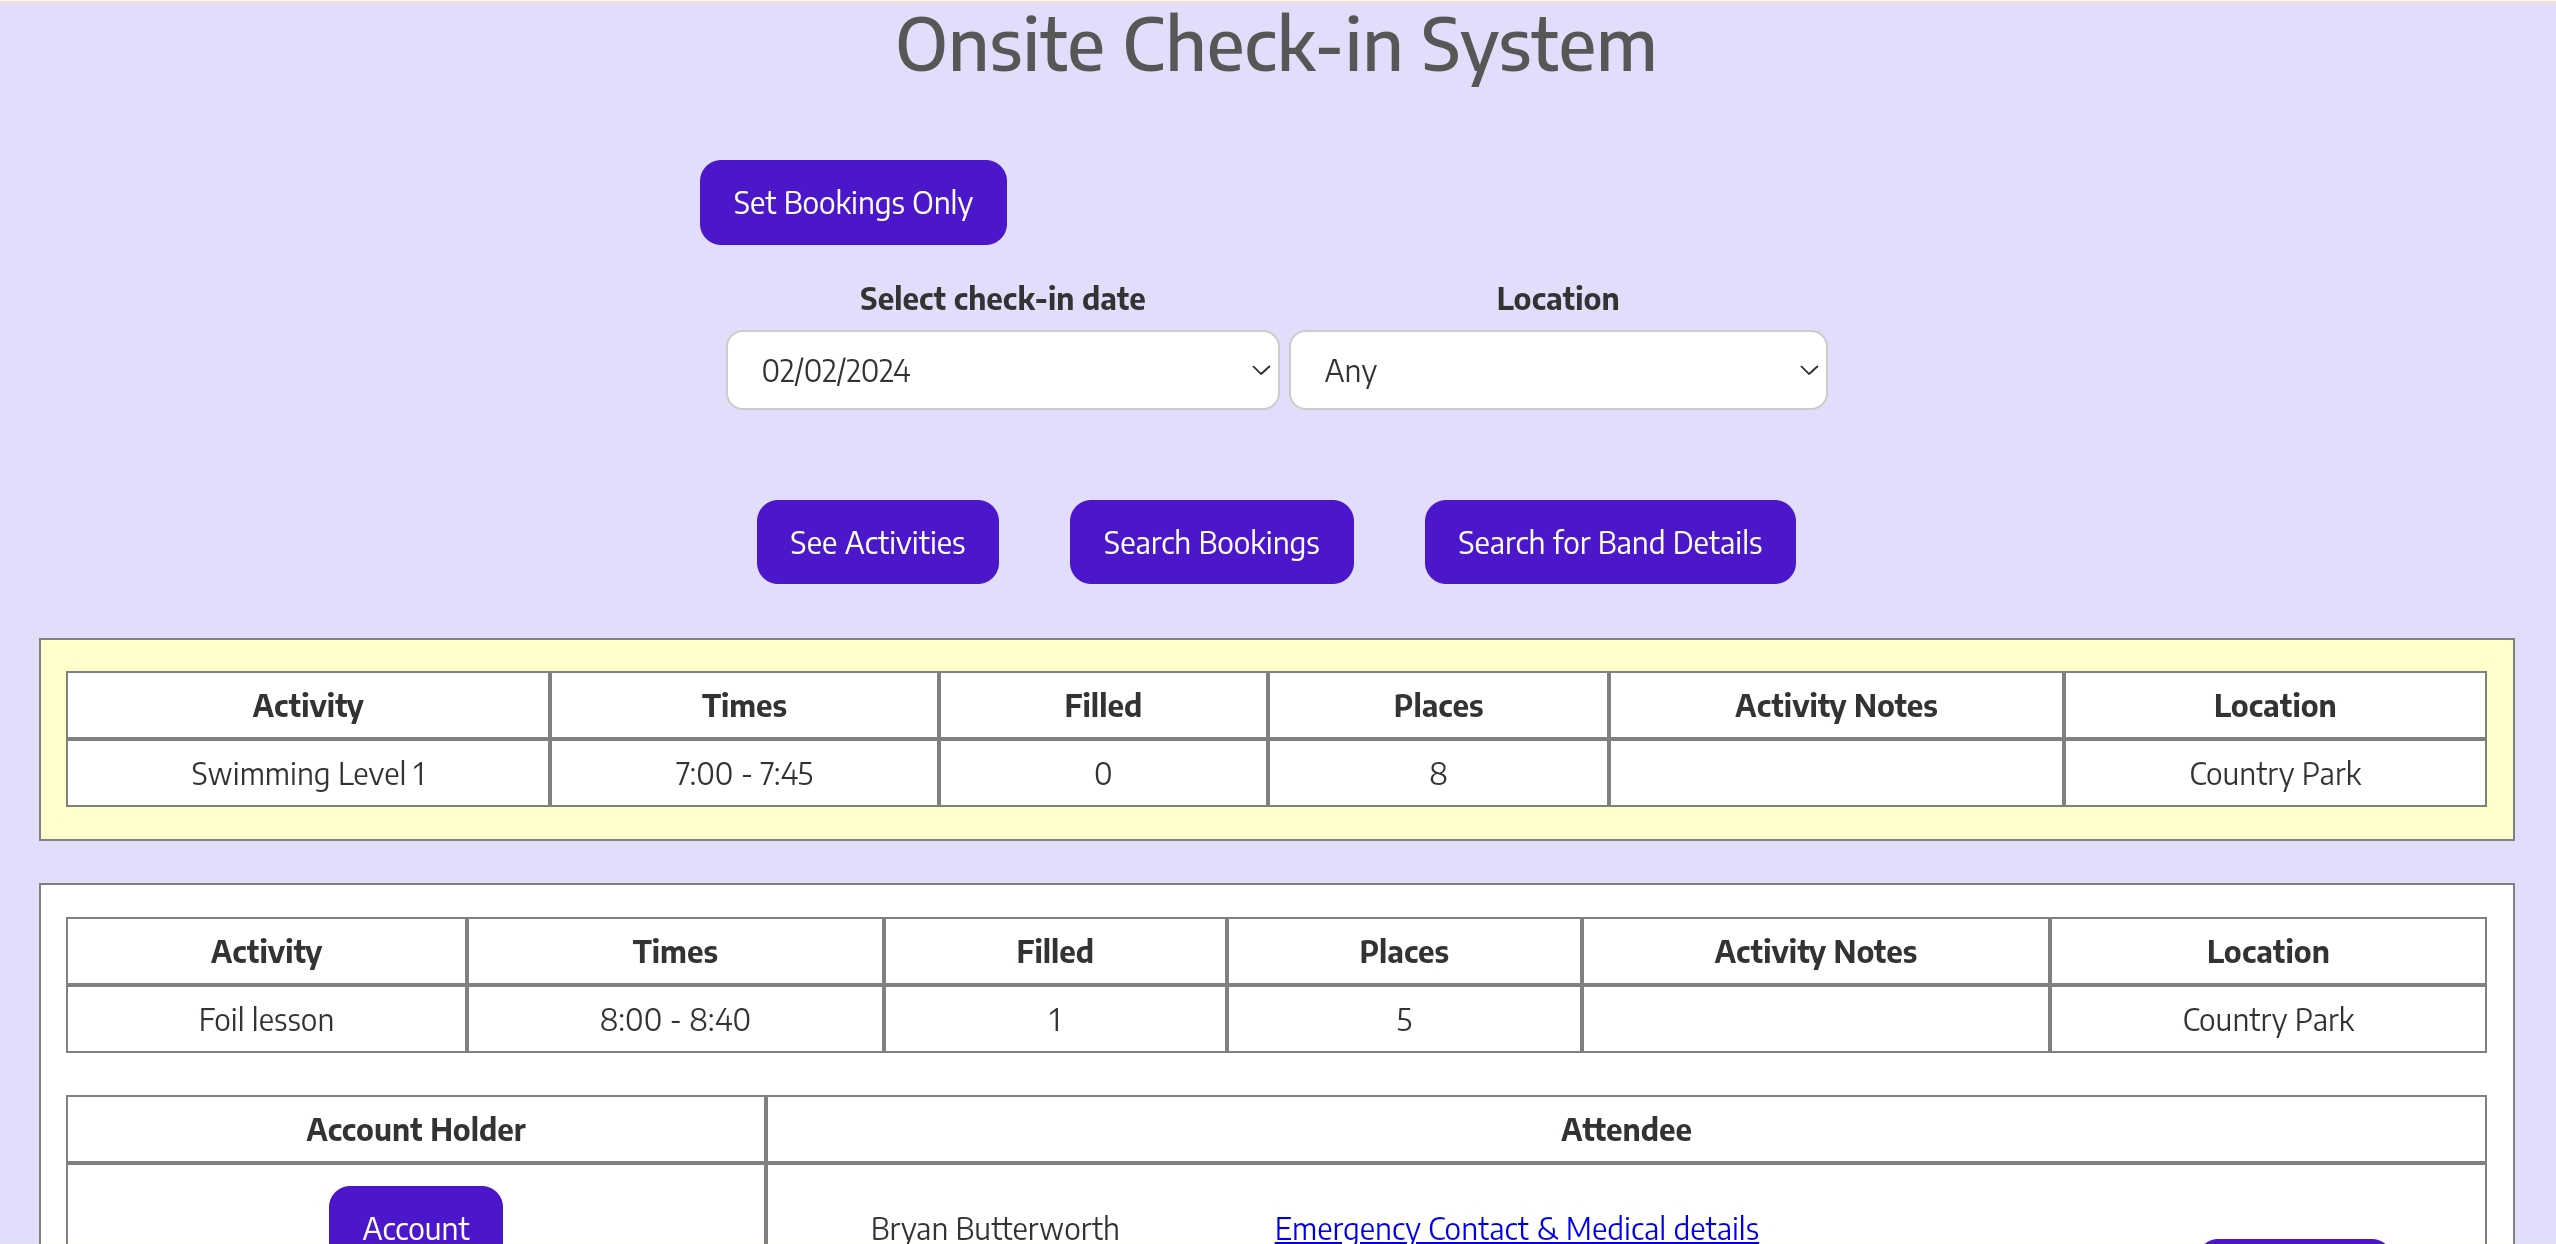Select the 7:00 - 7:45 time cell
The image size is (2556, 1244).
(743, 773)
